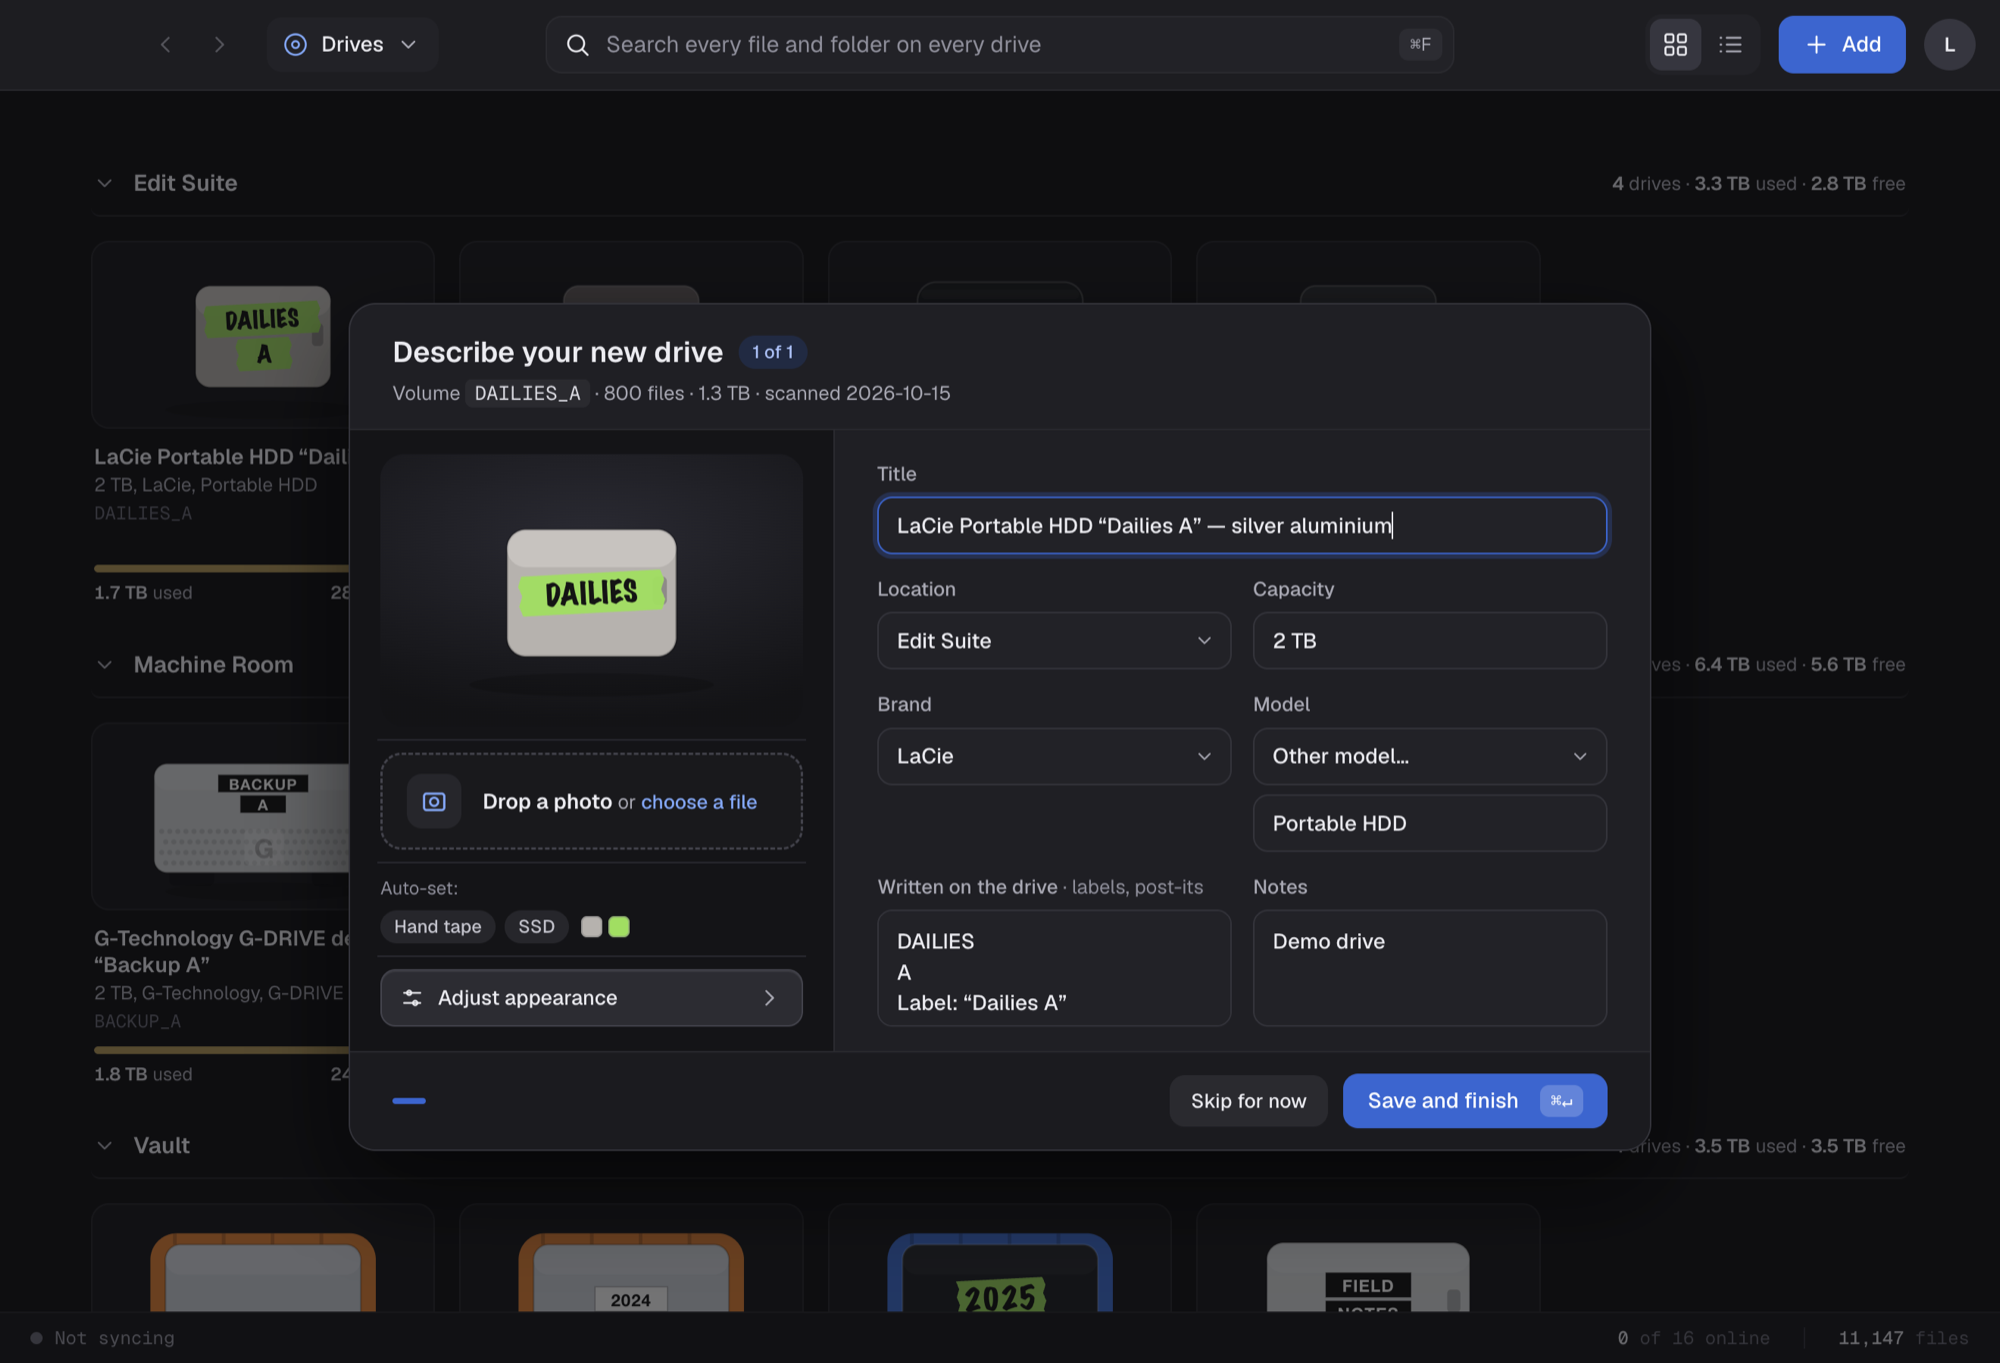Edit the Written on the drive text
This screenshot has height=1363, width=2000.
(x=1053, y=967)
